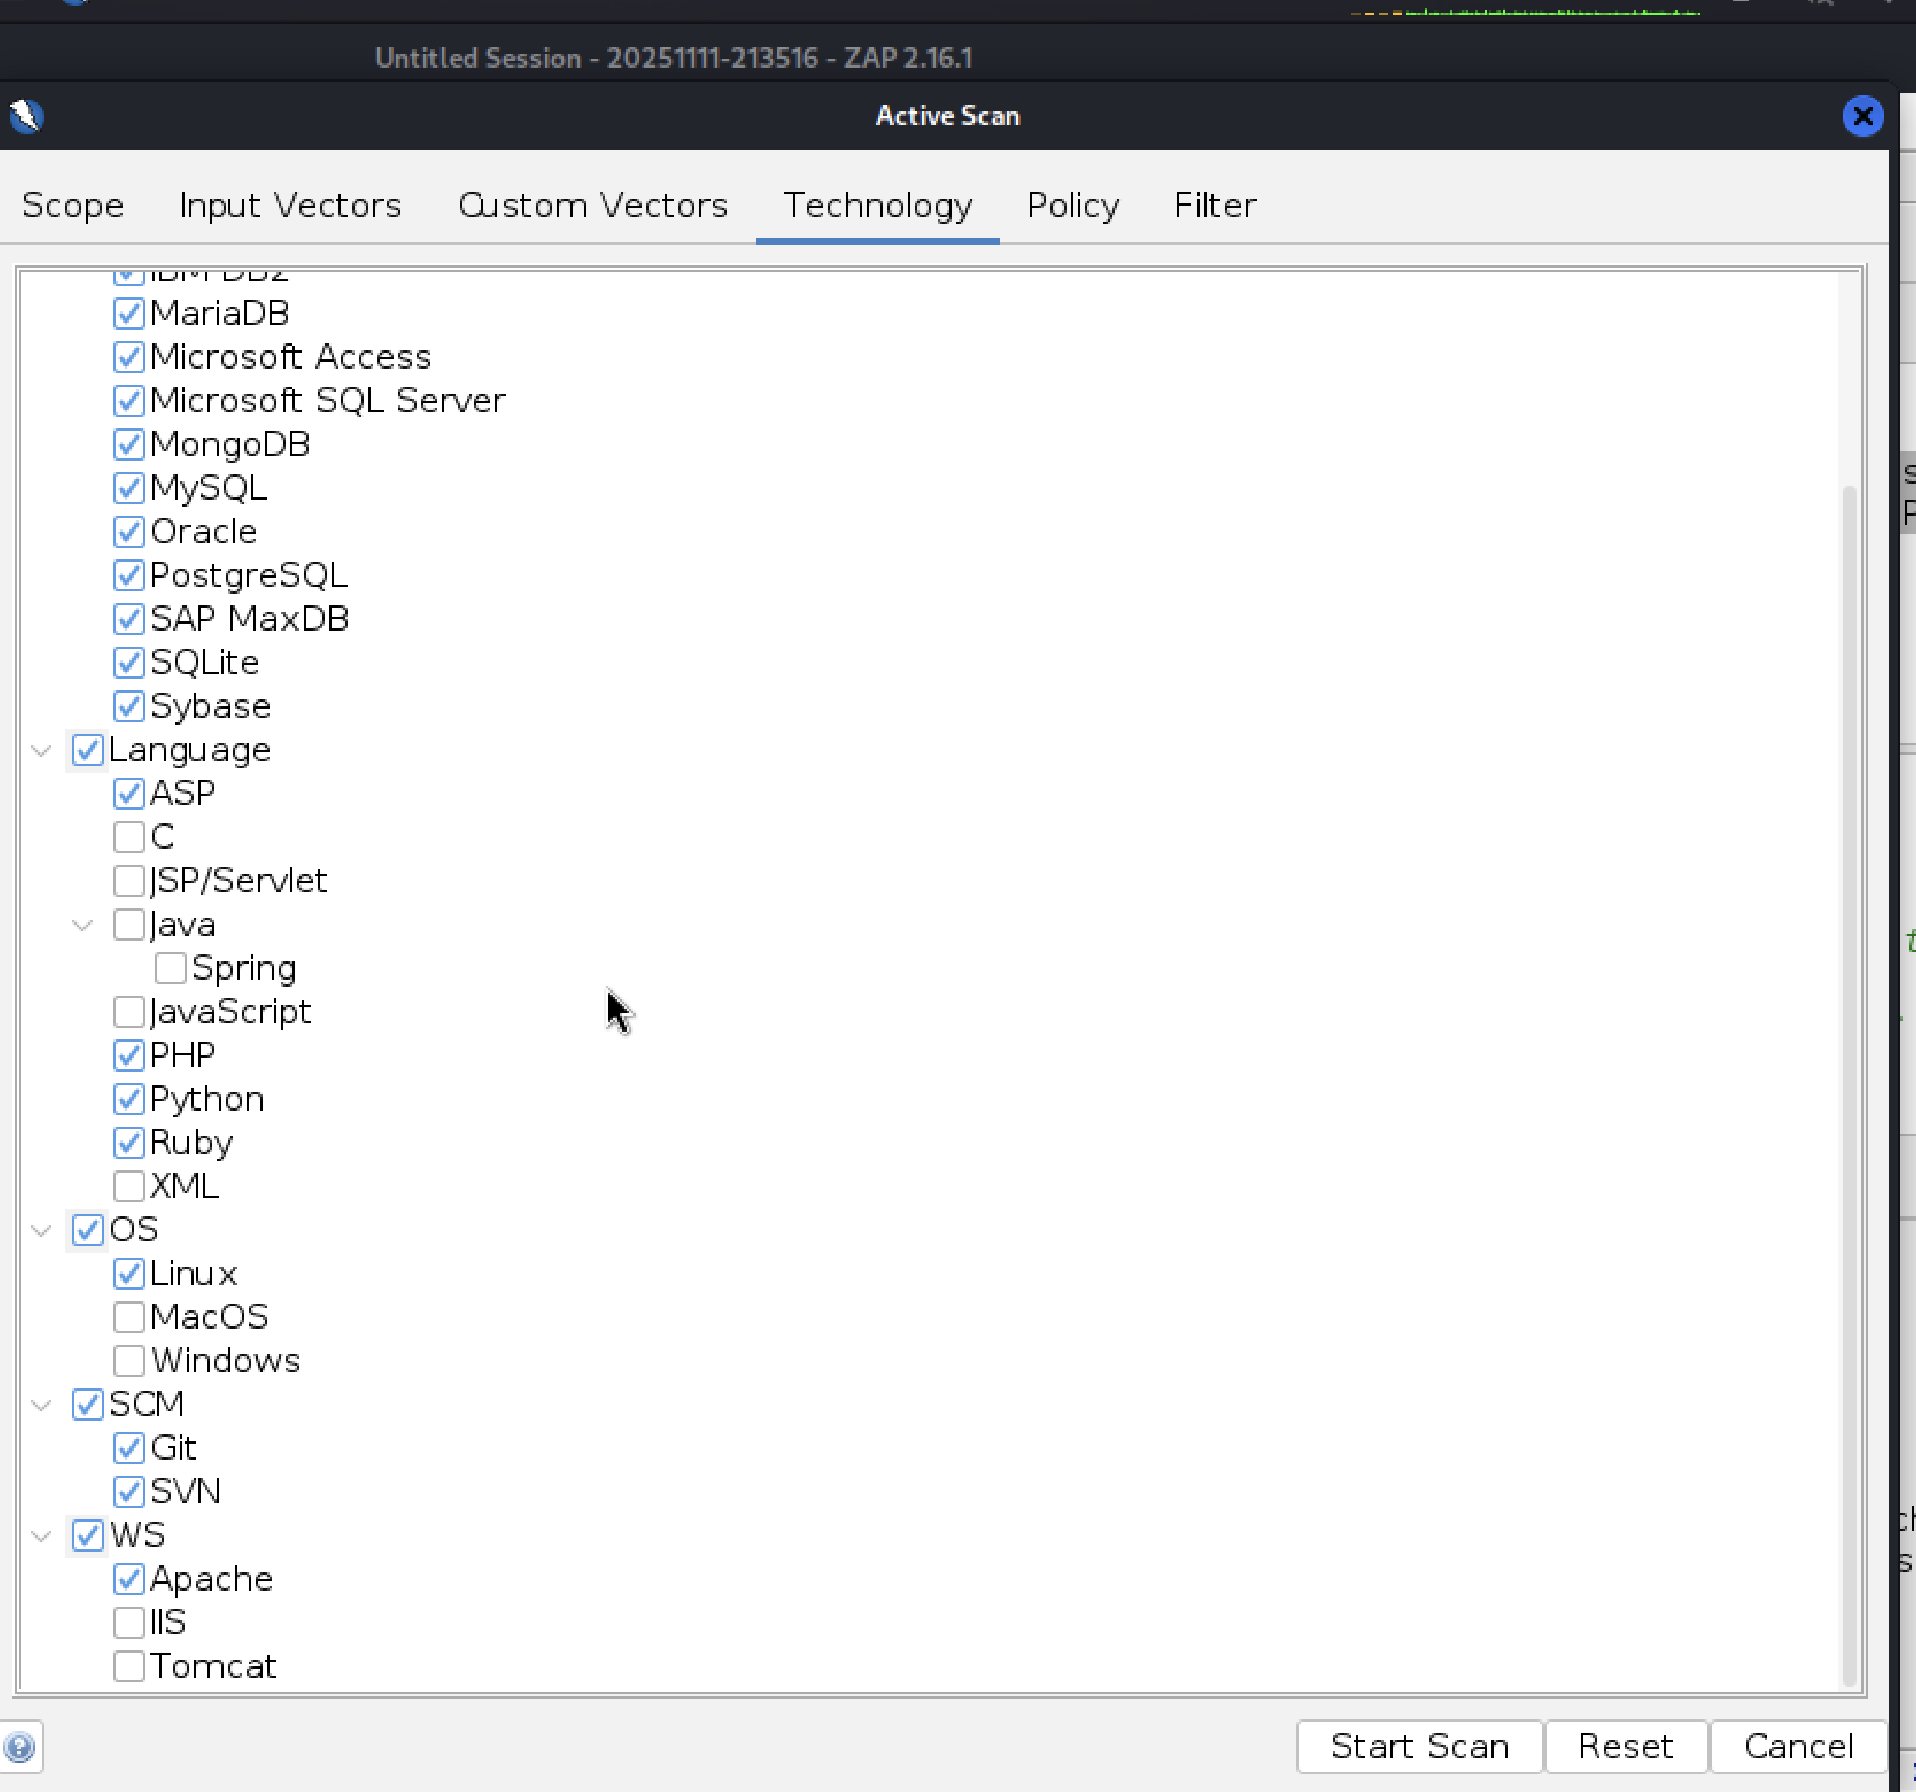The image size is (1916, 1792).
Task: Click the Reset button
Action: tap(1626, 1746)
